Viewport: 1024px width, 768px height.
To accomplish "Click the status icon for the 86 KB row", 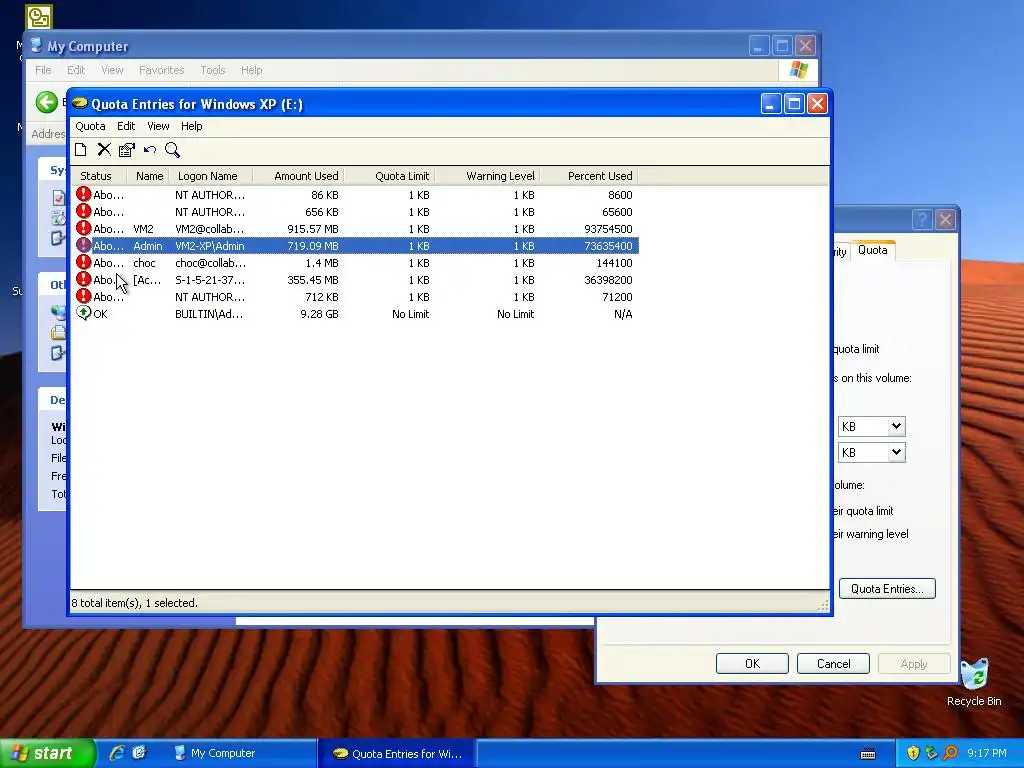I will 84,194.
